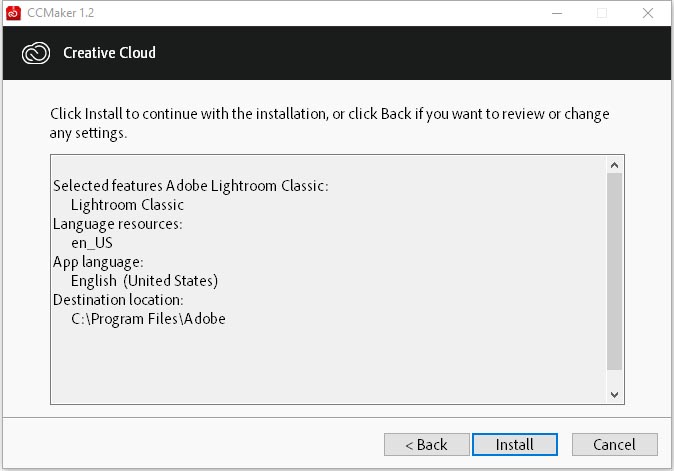Viewport: 674px width, 471px height.
Task: Click the vertical scrollbar thumb in summary
Action: (x=614, y=271)
